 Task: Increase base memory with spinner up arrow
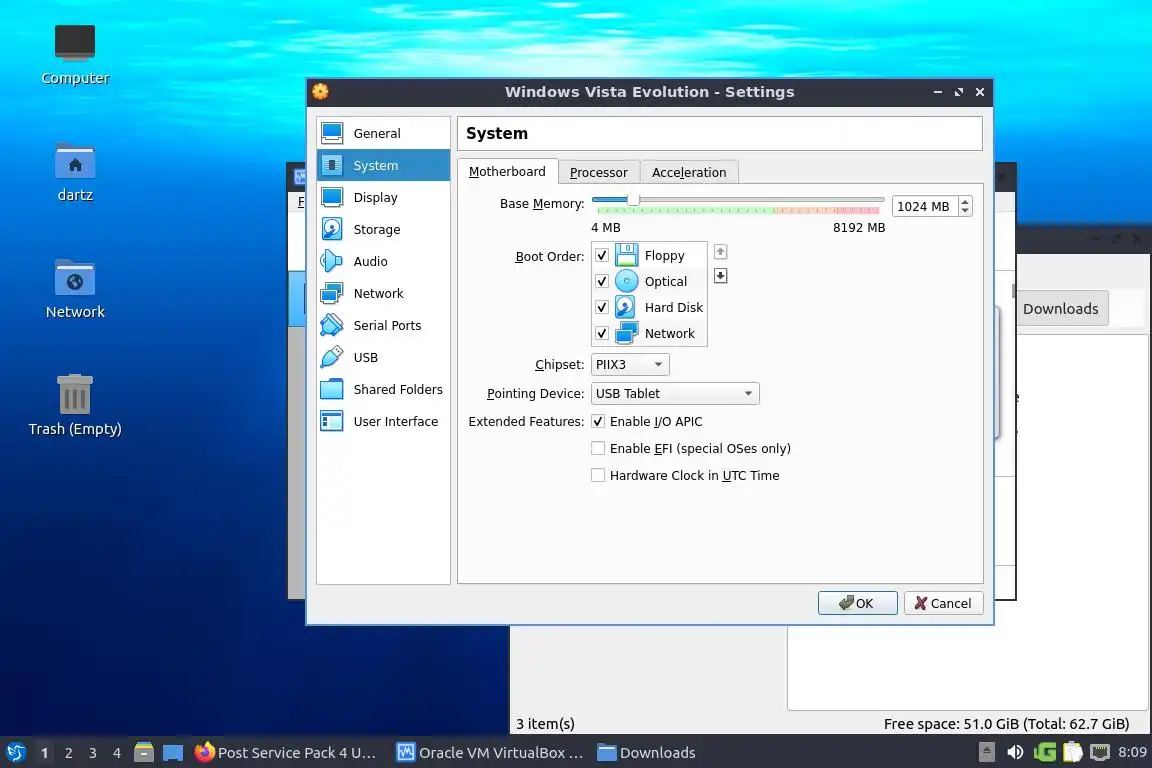tap(965, 201)
